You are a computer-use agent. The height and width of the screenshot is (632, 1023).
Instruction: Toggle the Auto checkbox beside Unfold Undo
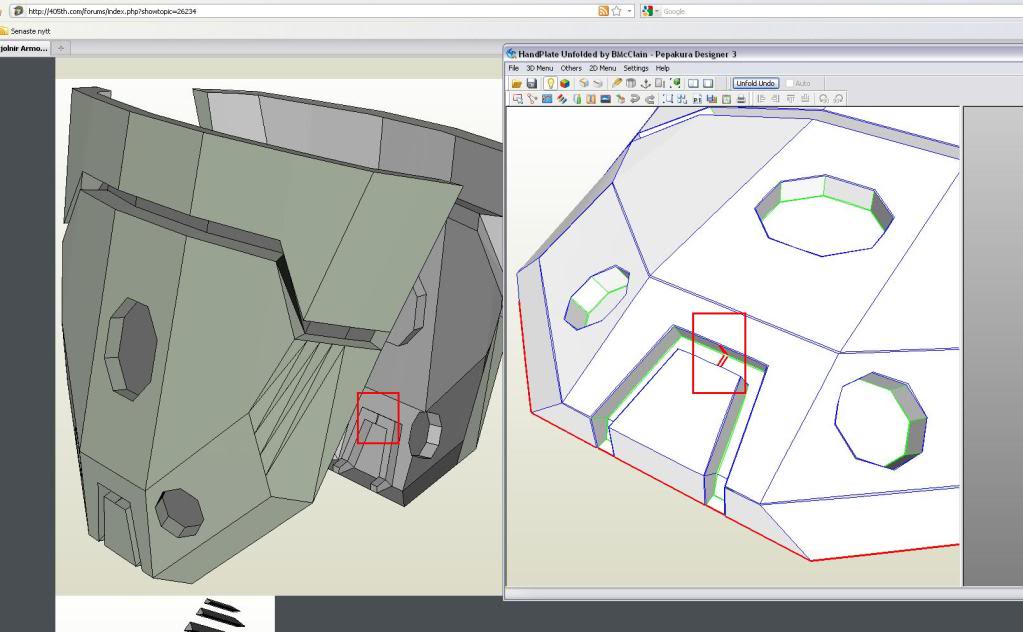point(789,83)
